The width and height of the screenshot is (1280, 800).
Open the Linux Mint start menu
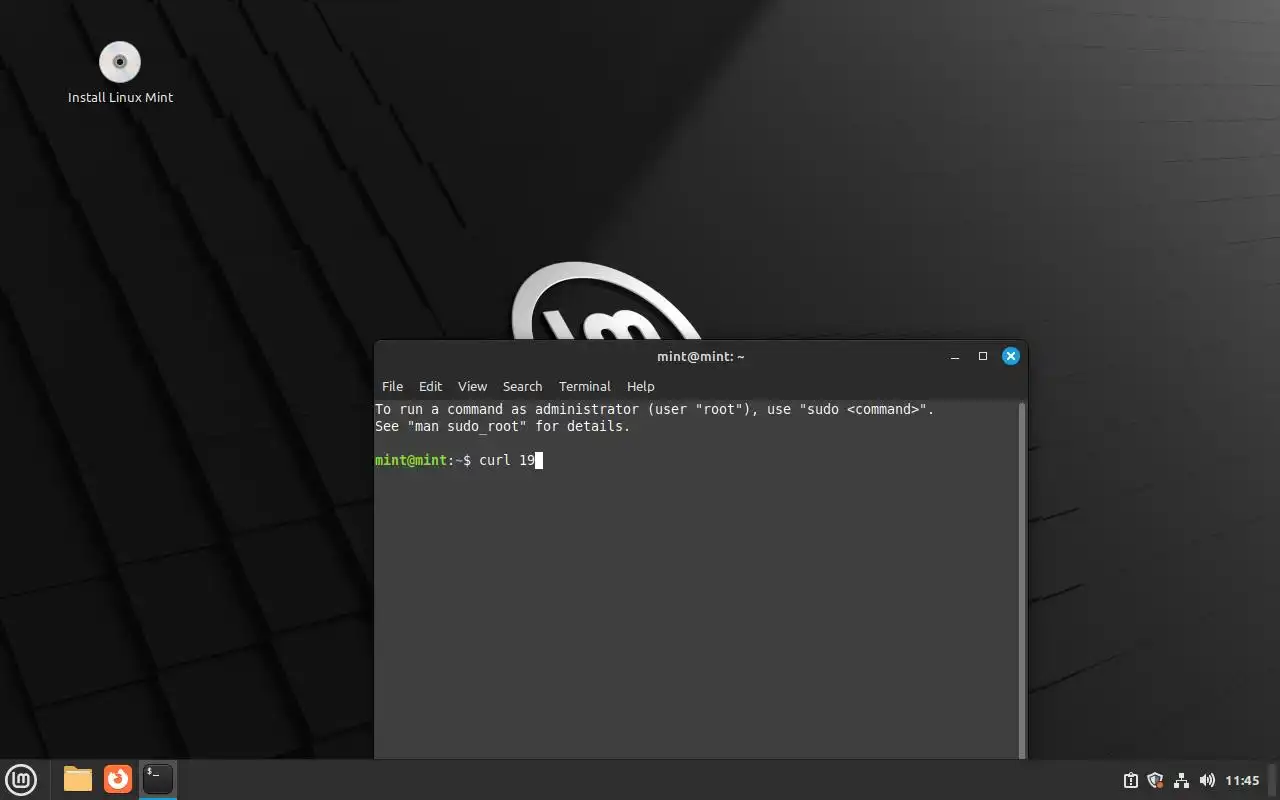[x=22, y=779]
